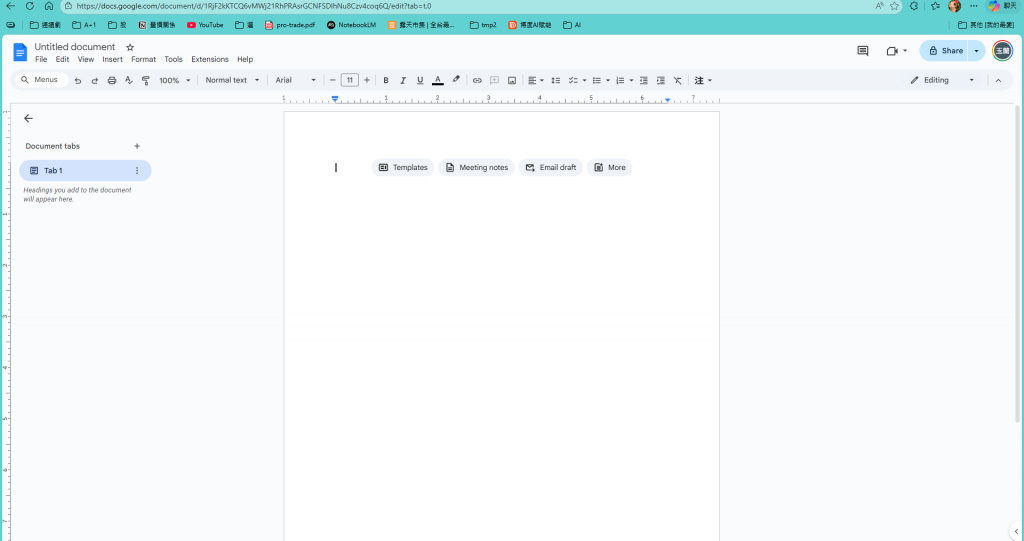Decrease paragraph indent
The height and width of the screenshot is (541, 1024).
[643, 80]
